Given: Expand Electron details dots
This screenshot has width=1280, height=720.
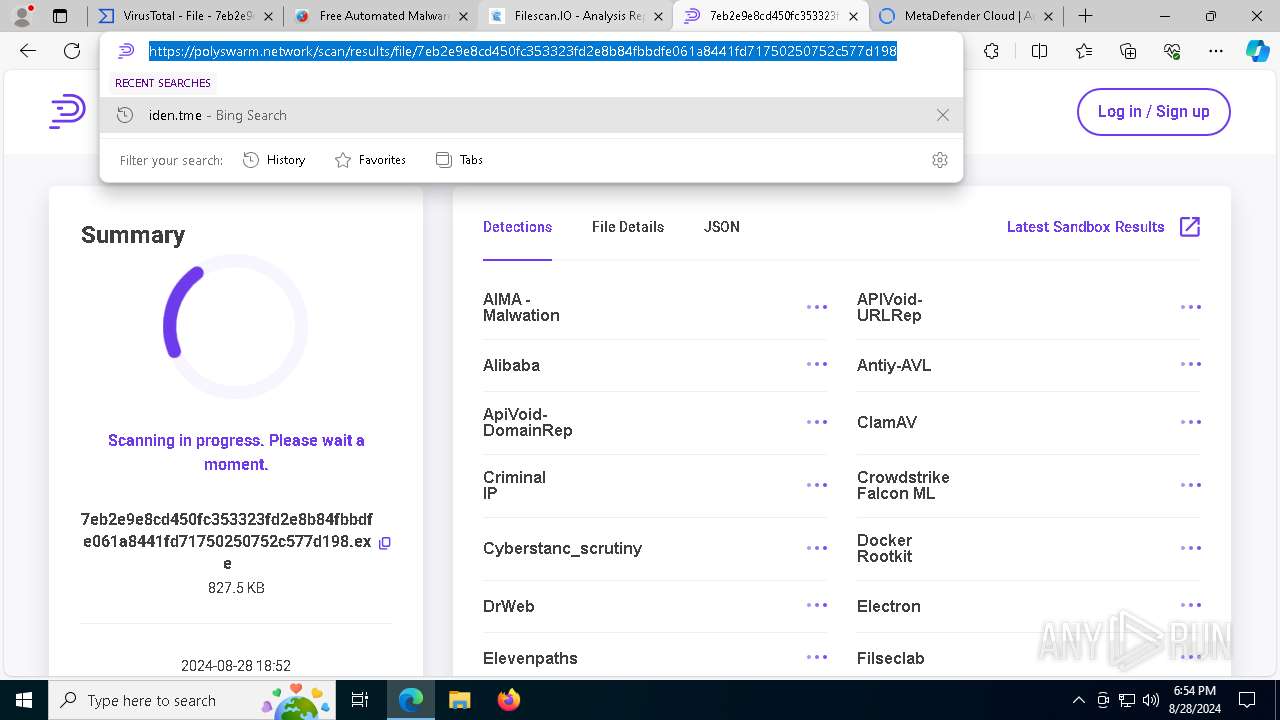Looking at the screenshot, I should [x=1190, y=606].
